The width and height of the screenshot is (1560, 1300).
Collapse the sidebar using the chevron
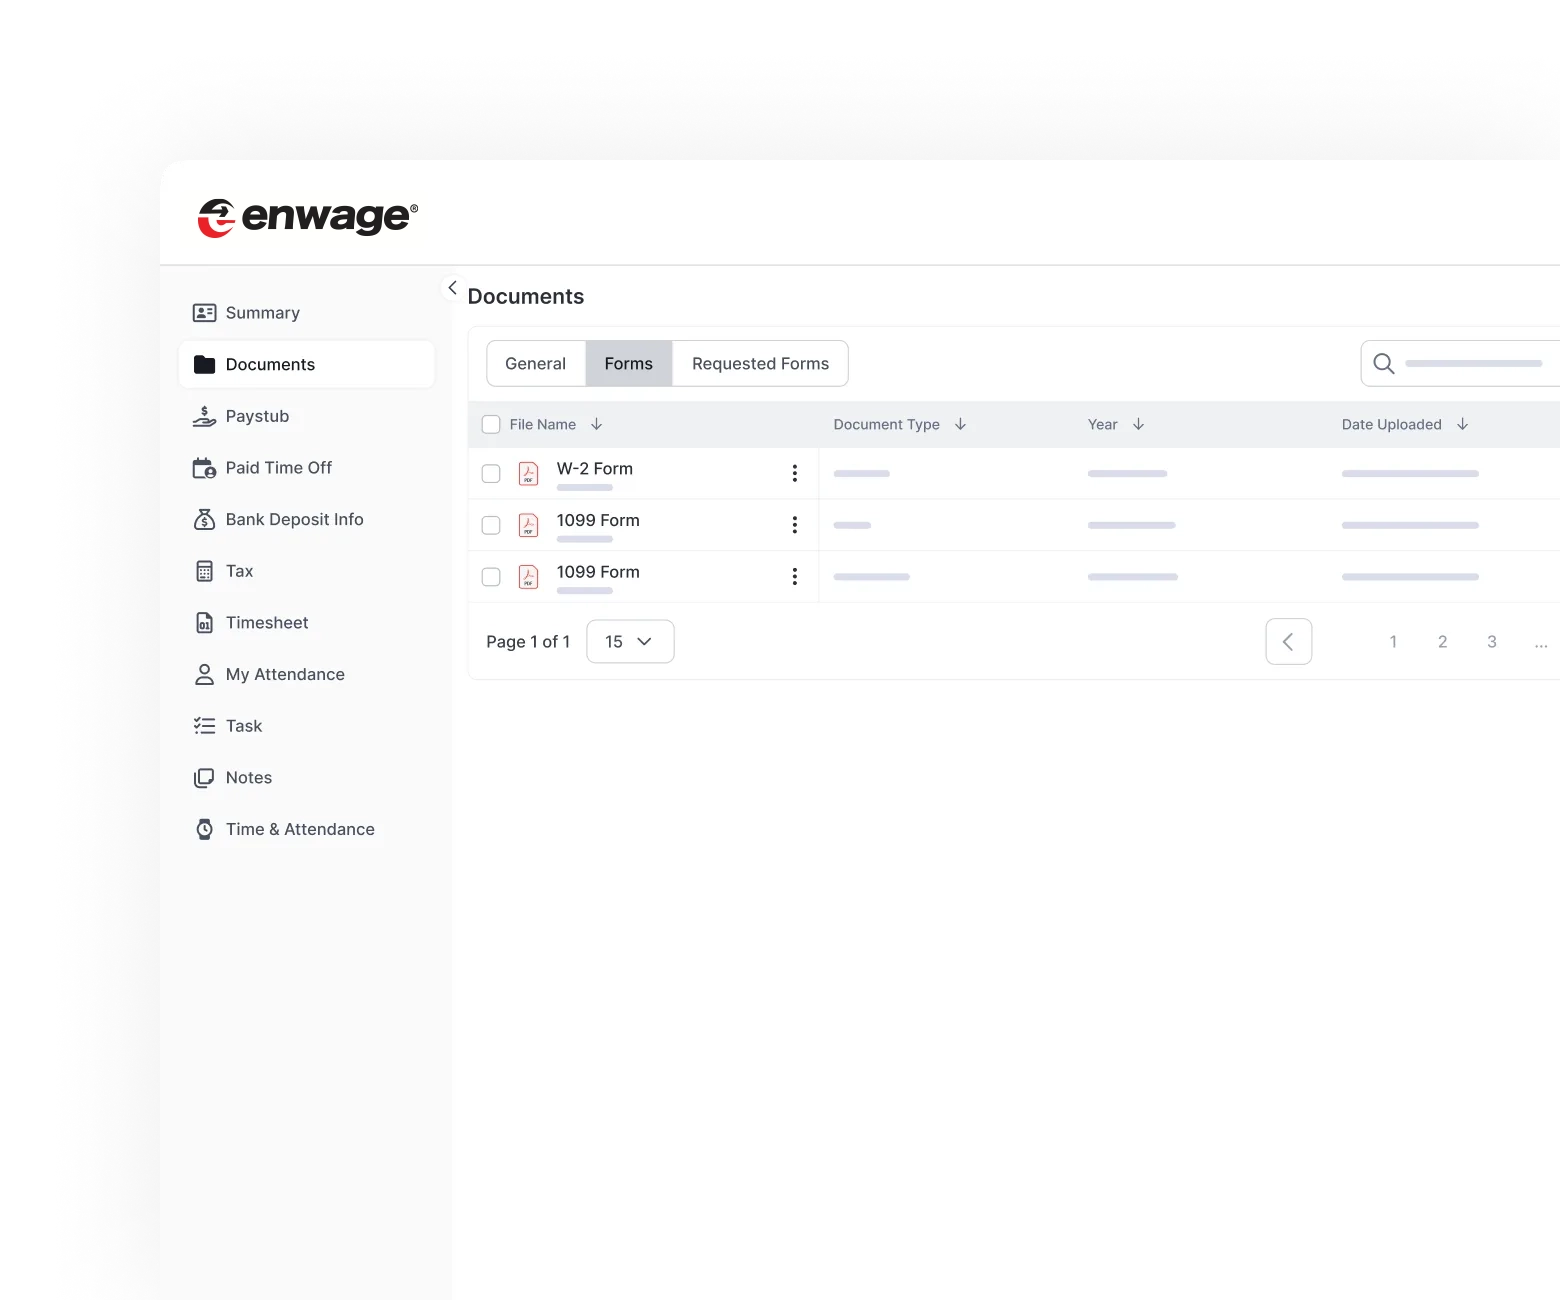453,287
